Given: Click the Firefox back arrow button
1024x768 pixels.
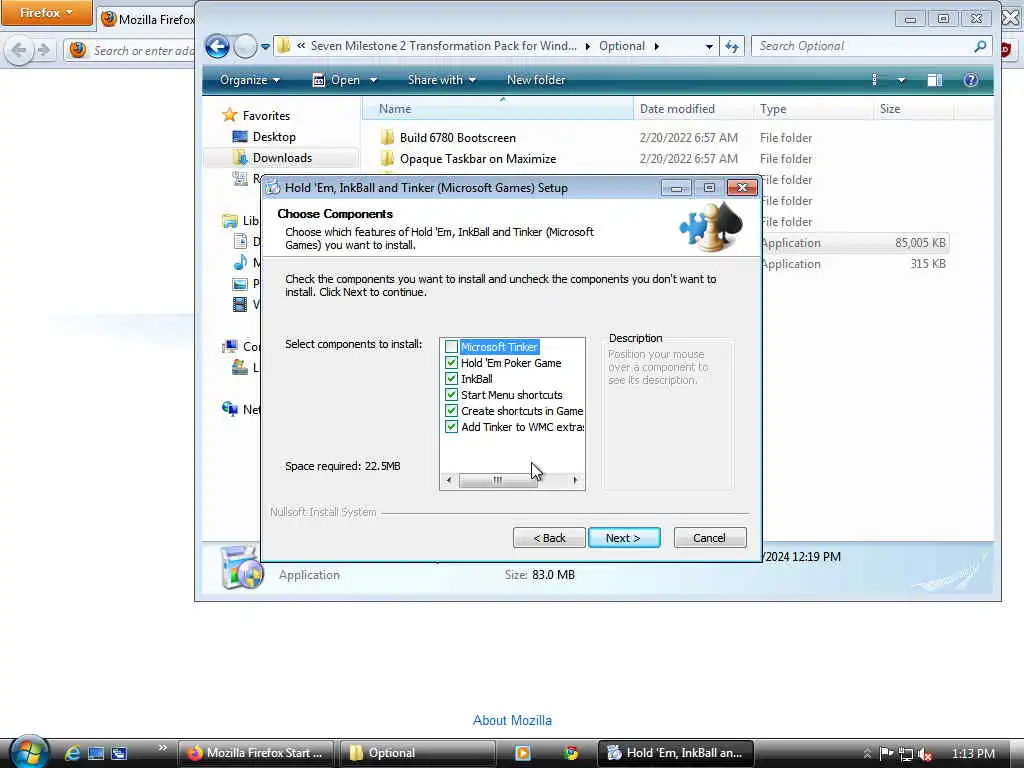Looking at the screenshot, I should pyautogui.click(x=19, y=50).
